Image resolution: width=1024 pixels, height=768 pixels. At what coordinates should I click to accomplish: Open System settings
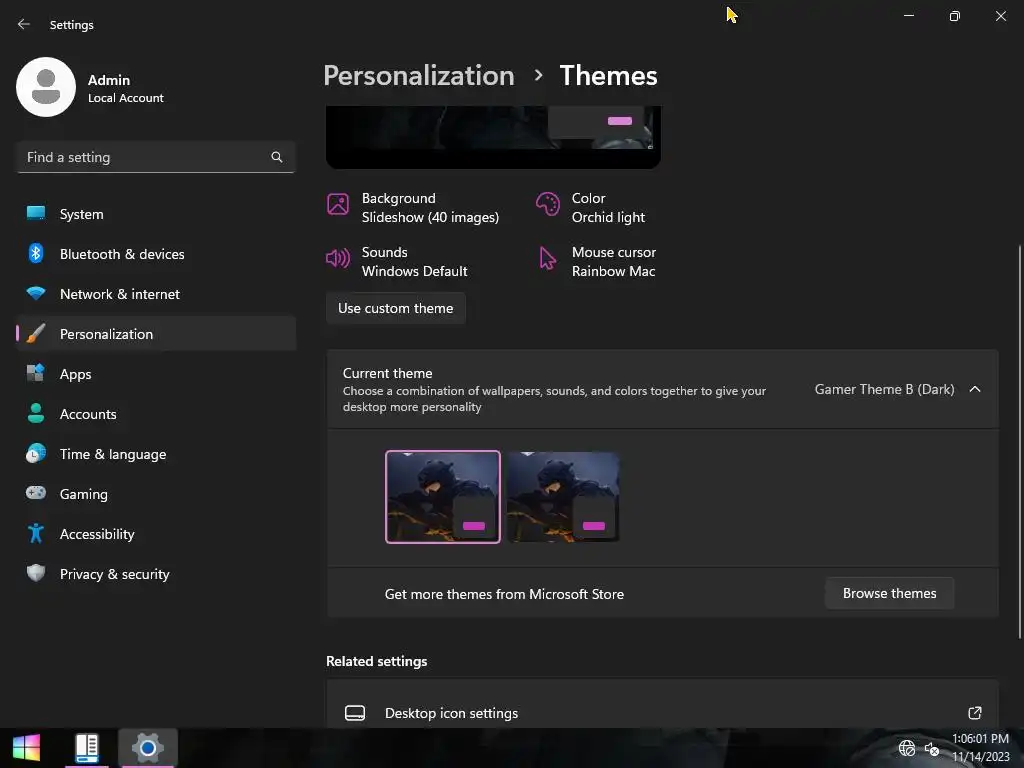click(x=156, y=214)
